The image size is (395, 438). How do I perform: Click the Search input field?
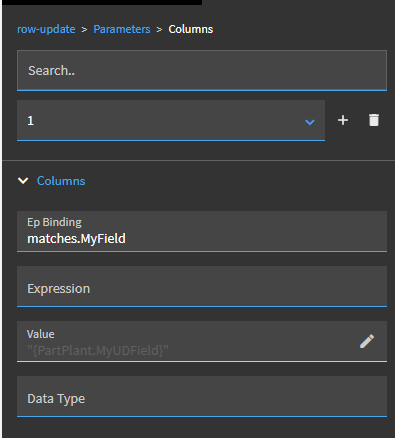202,70
